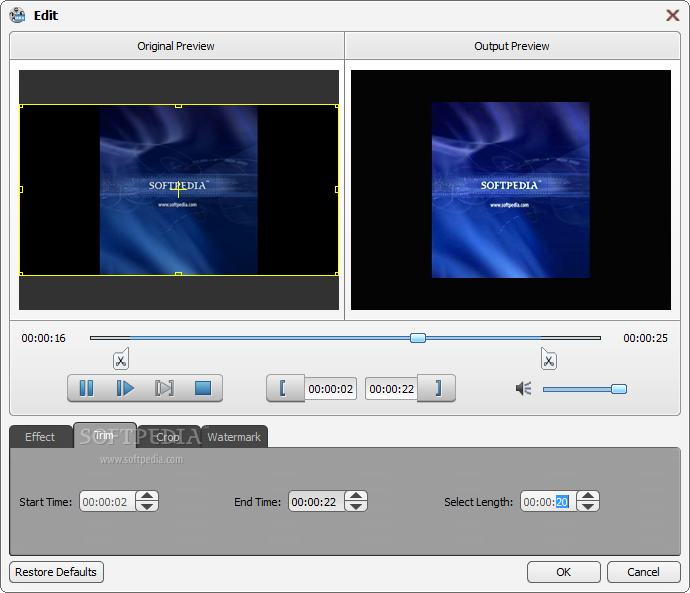Open the Watermark tab
Screen dimensions: 690x593
234,437
